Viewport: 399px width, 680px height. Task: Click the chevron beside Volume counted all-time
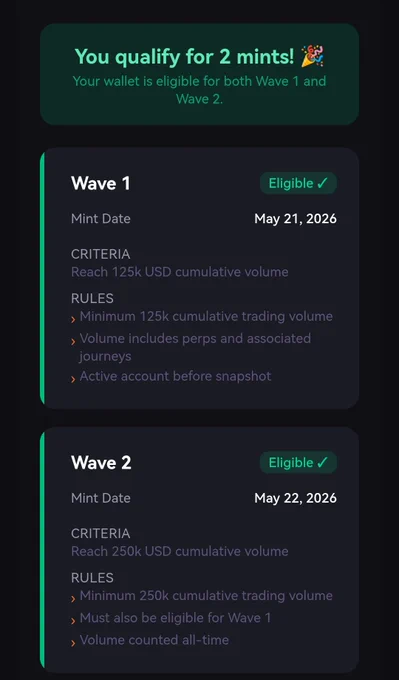73,643
